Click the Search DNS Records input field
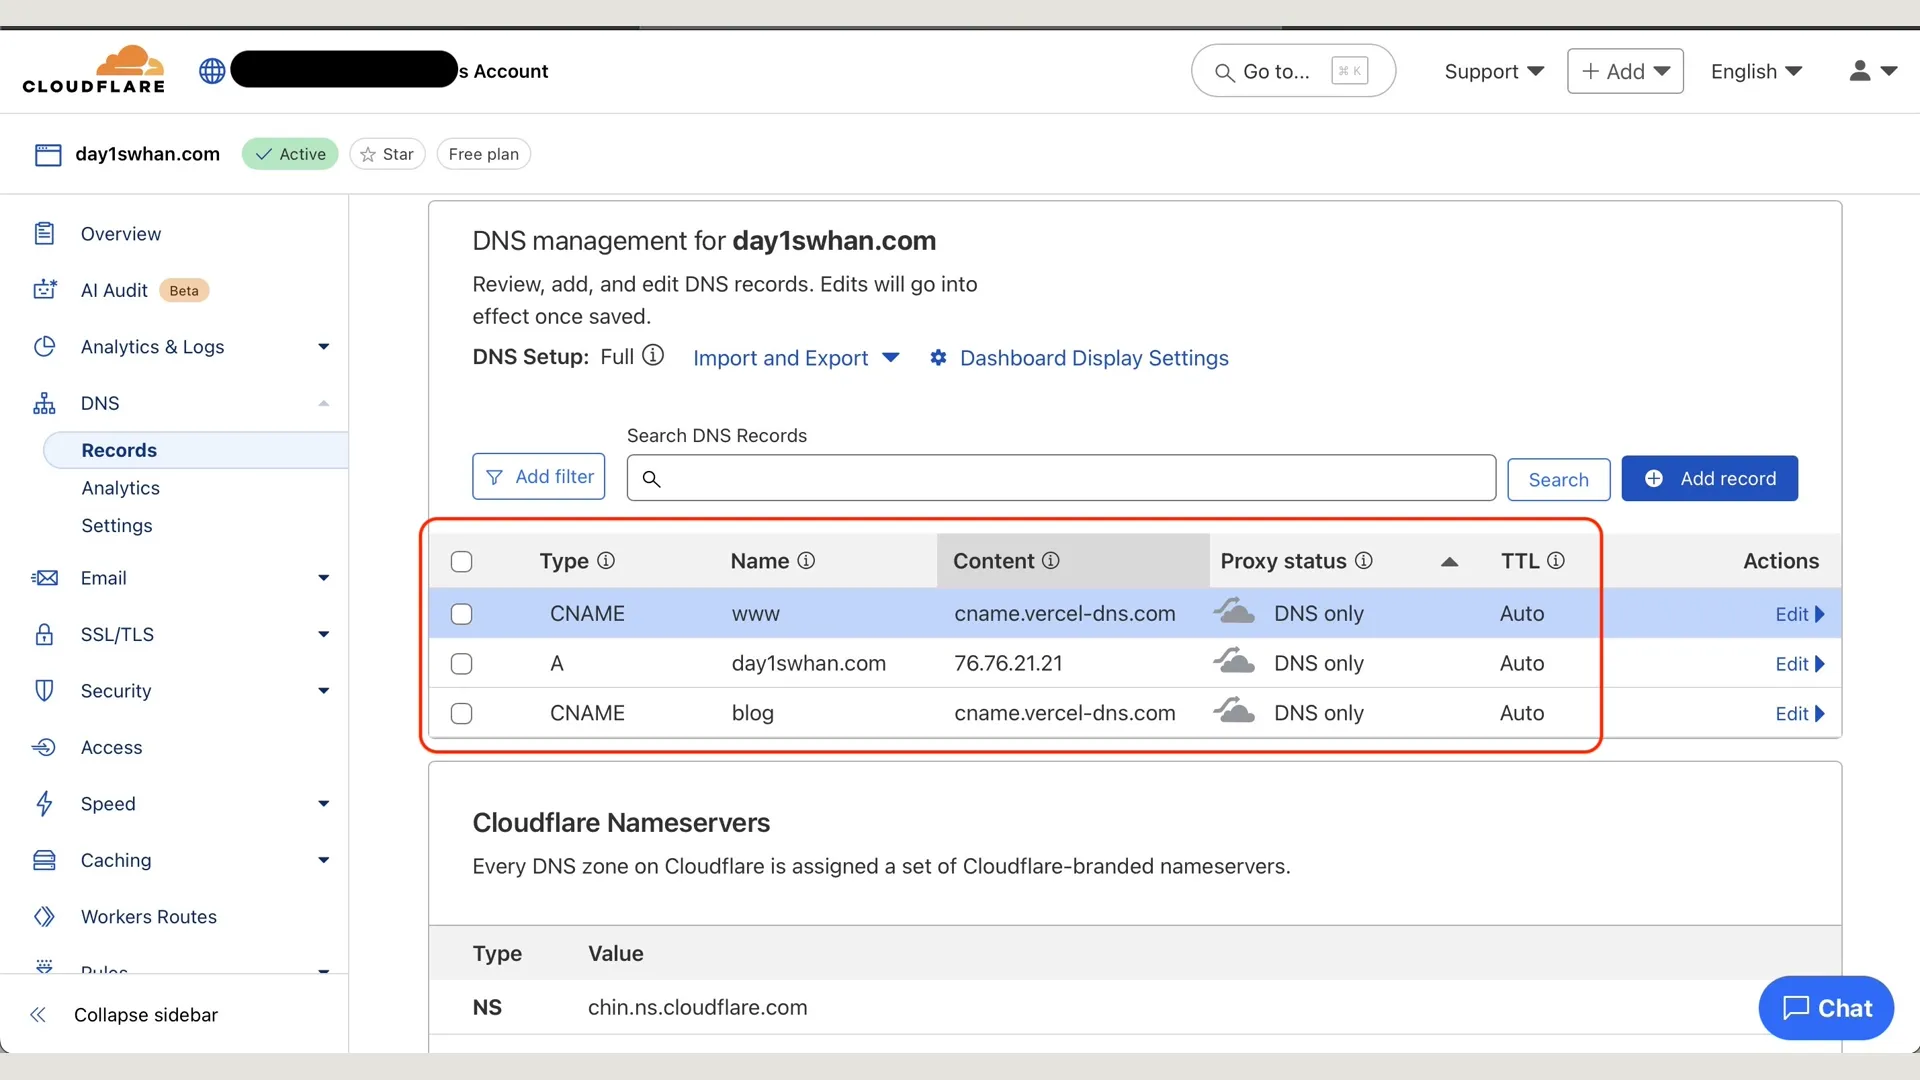Viewport: 1920px width, 1080px height. (1061, 478)
